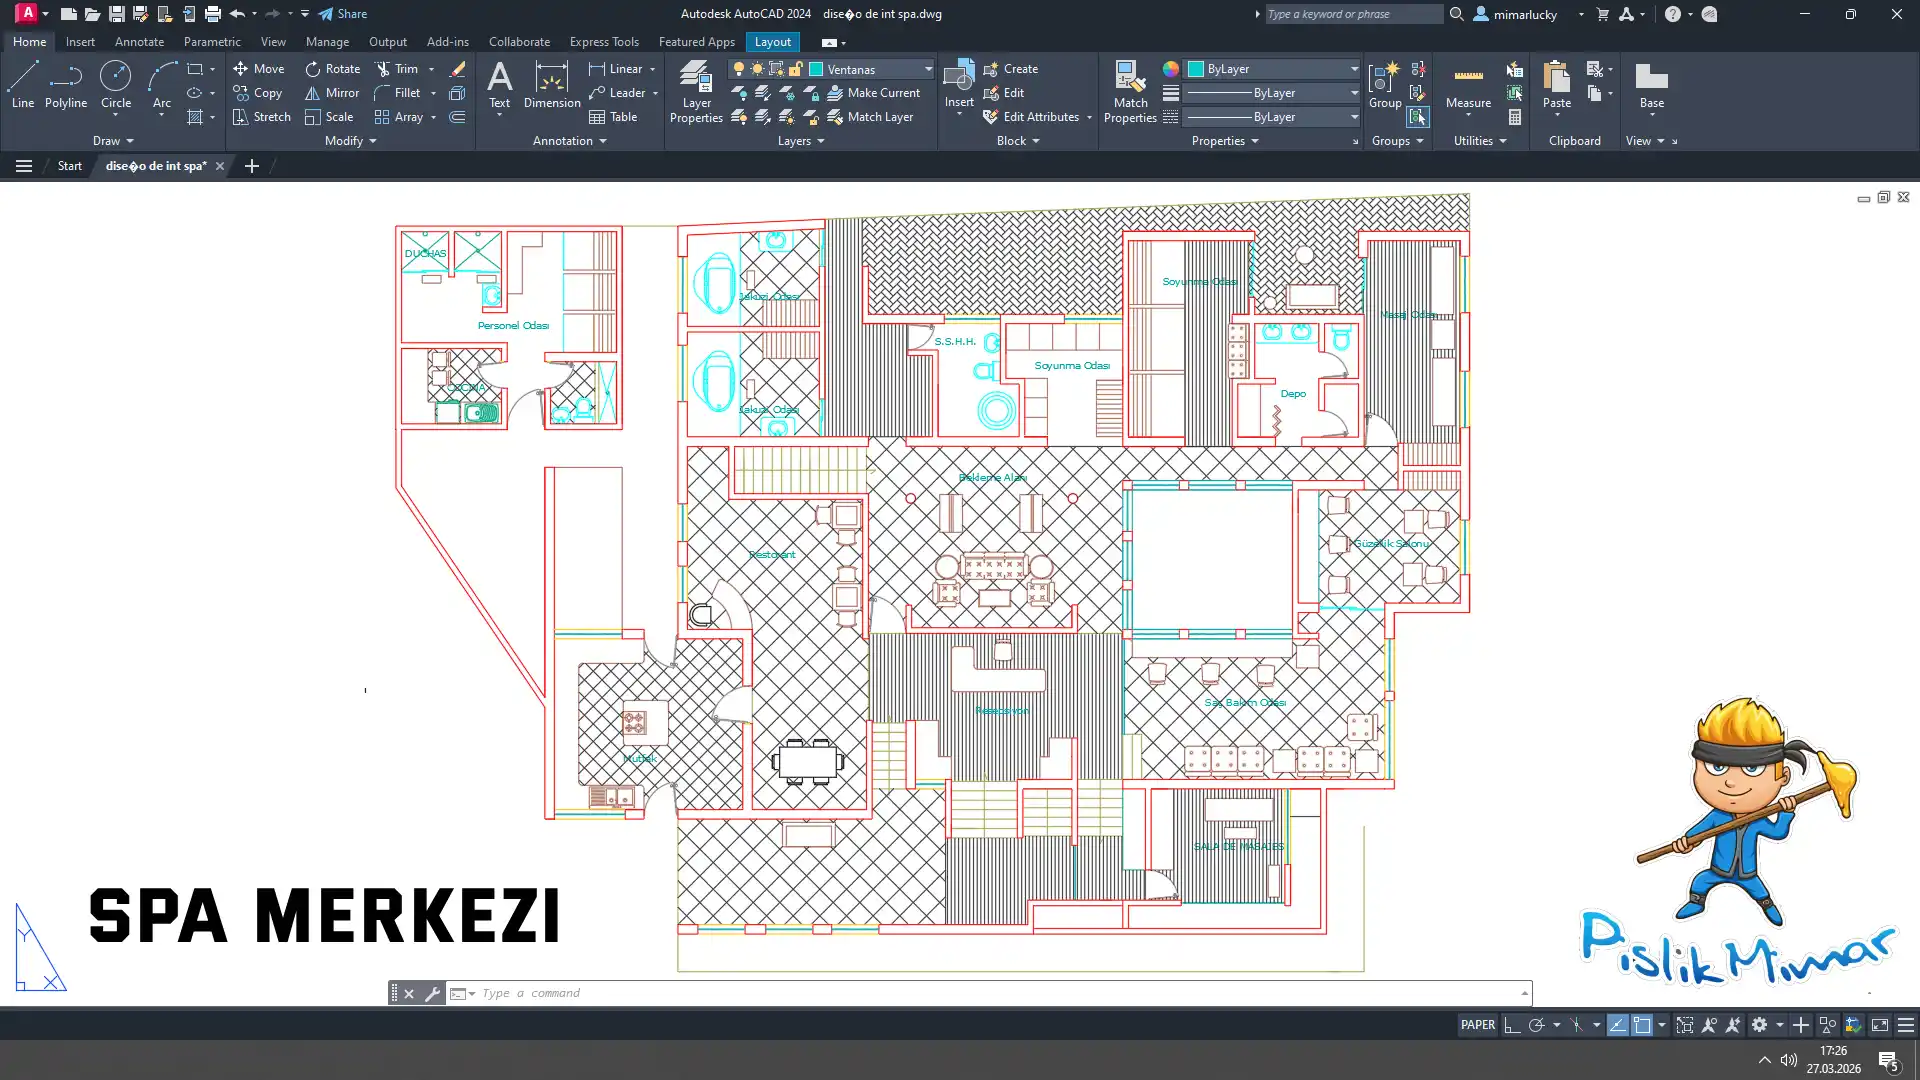Toggle PAPER space button
Viewport: 1920px width, 1080px height.
point(1477,1025)
